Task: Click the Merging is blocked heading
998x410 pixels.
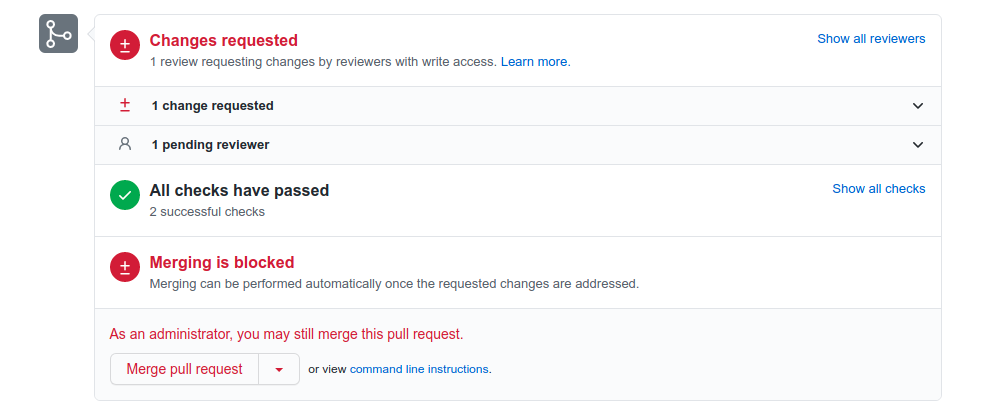Action: (221, 262)
